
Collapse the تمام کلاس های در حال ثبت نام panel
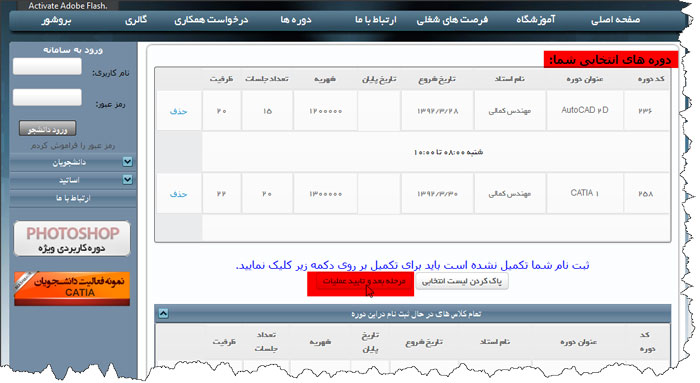coord(163,313)
